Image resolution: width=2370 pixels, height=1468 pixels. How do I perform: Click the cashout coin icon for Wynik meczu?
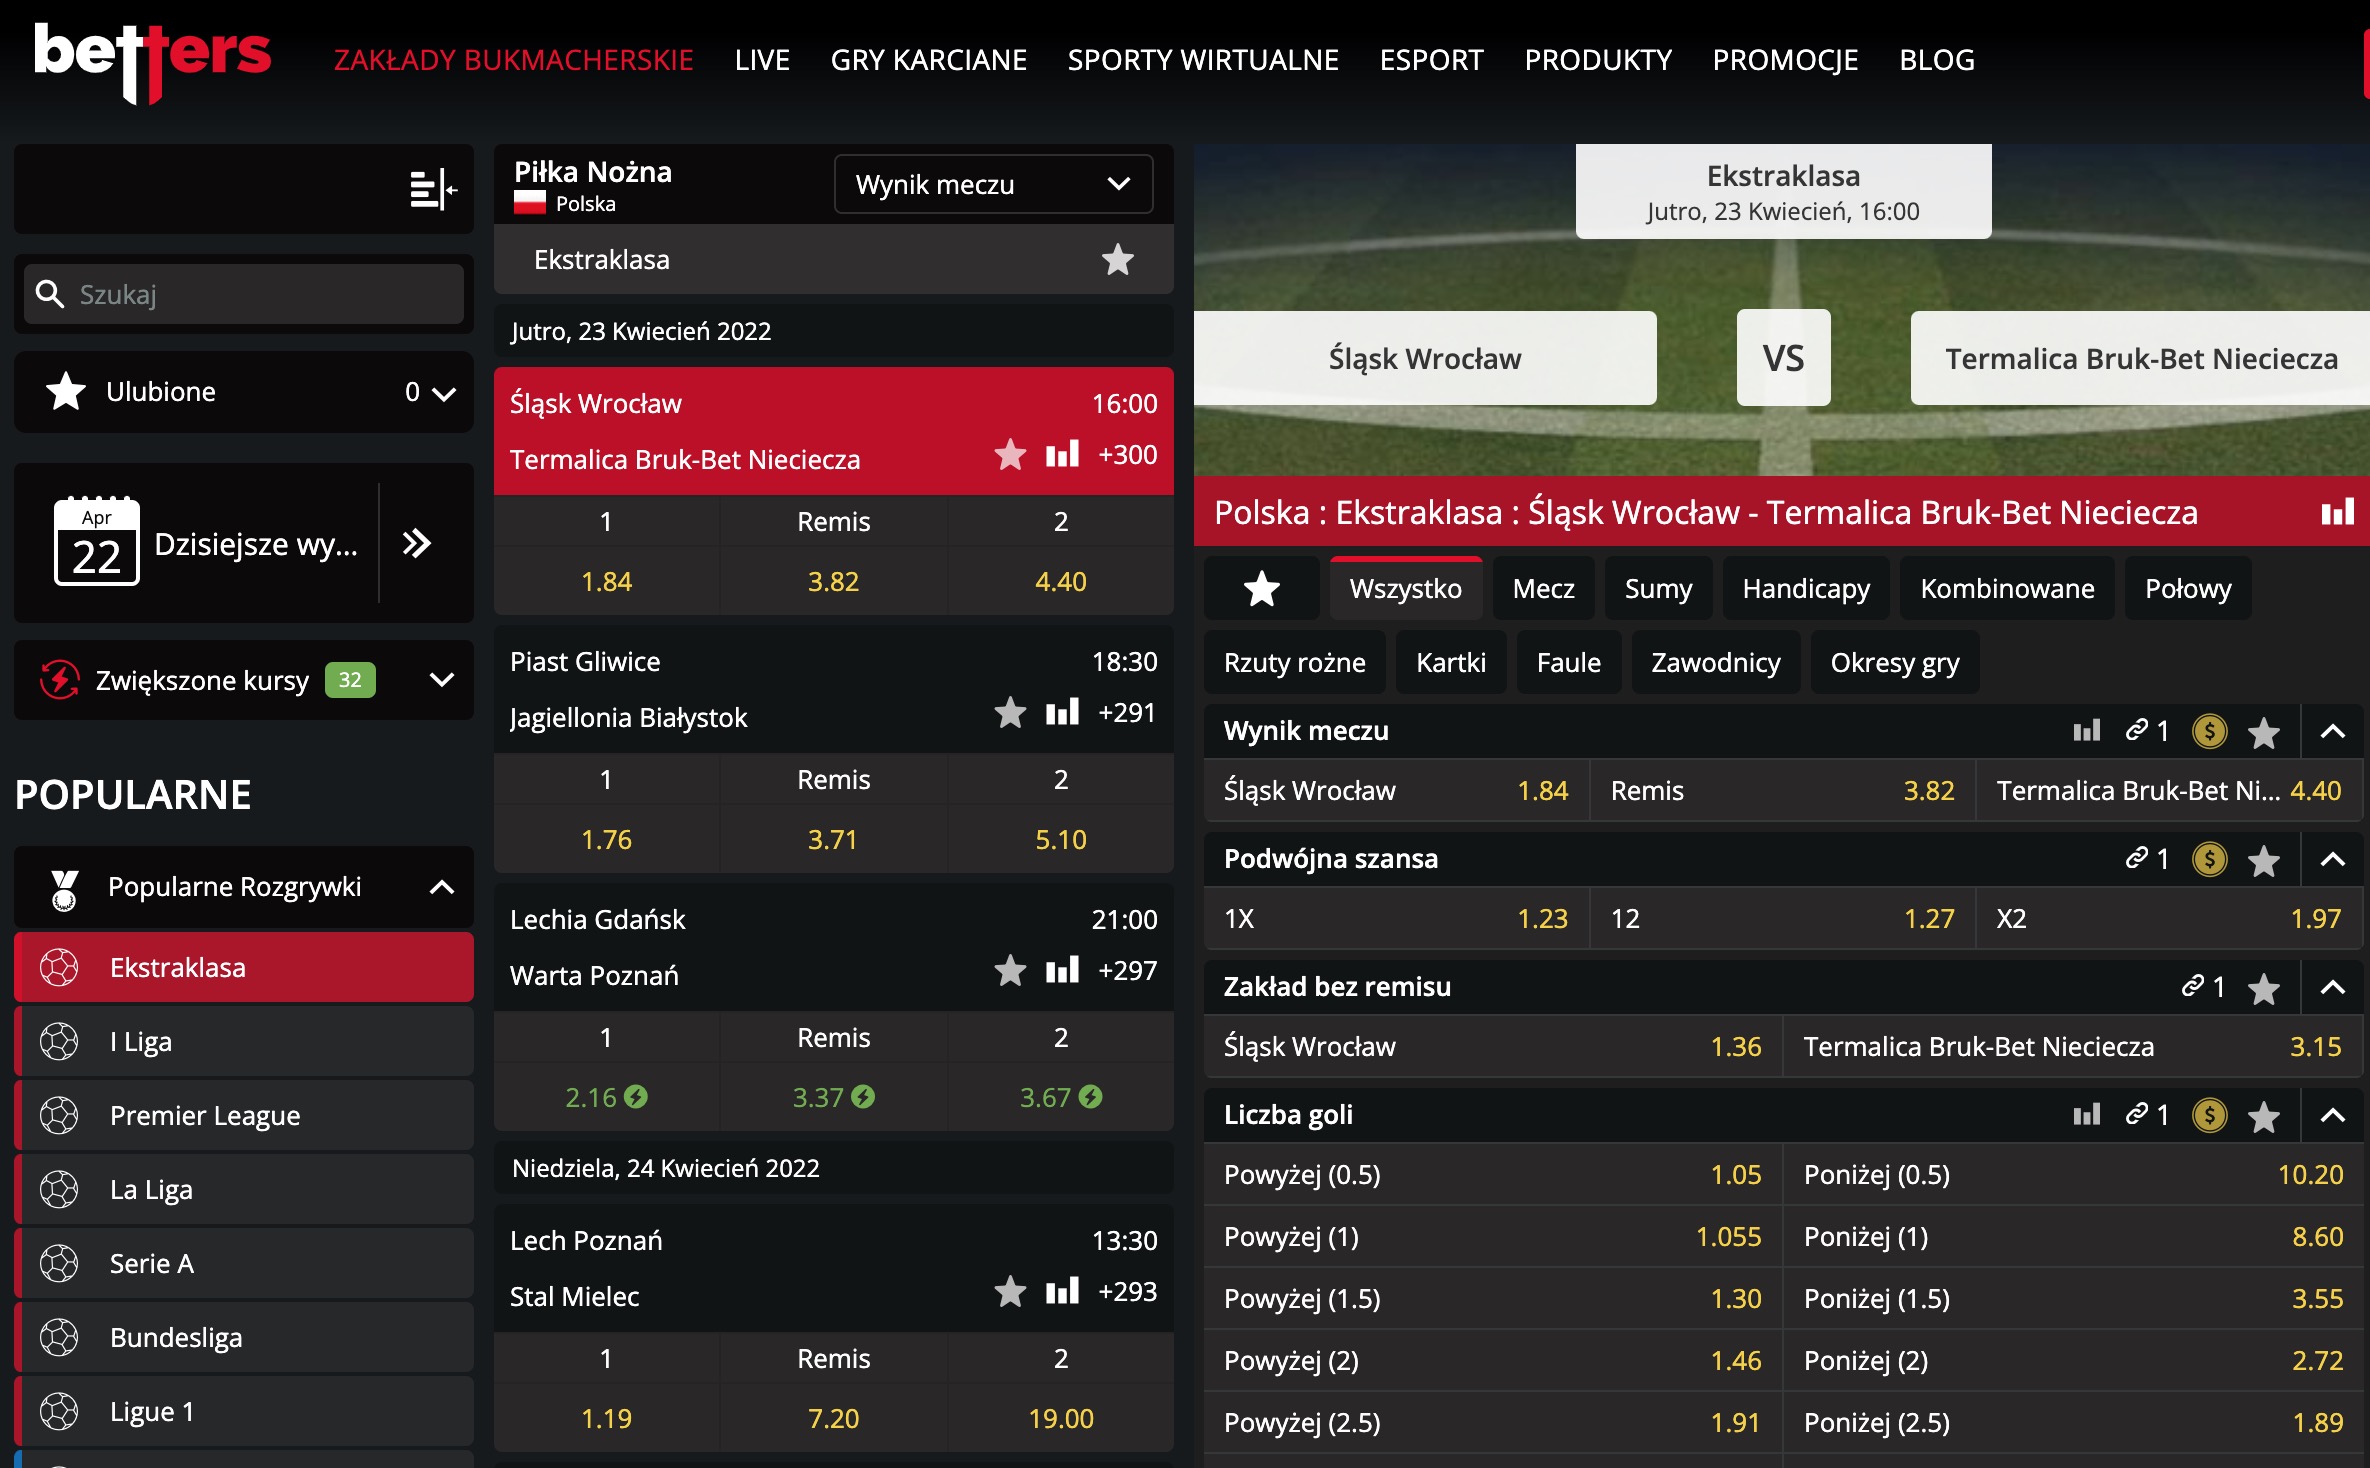[x=2209, y=731]
